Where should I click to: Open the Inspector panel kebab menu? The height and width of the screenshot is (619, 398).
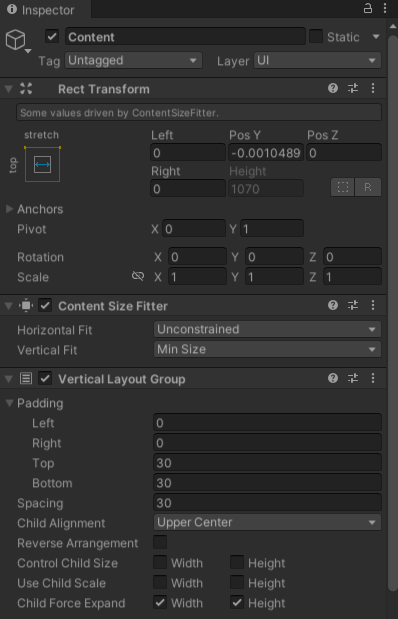coord(385,9)
